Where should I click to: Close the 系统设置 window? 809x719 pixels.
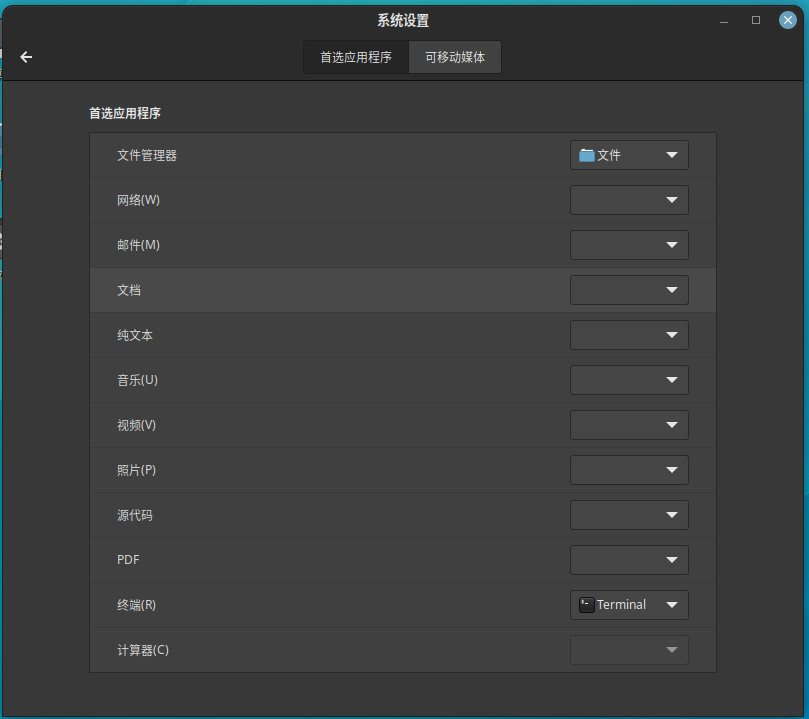coord(788,20)
